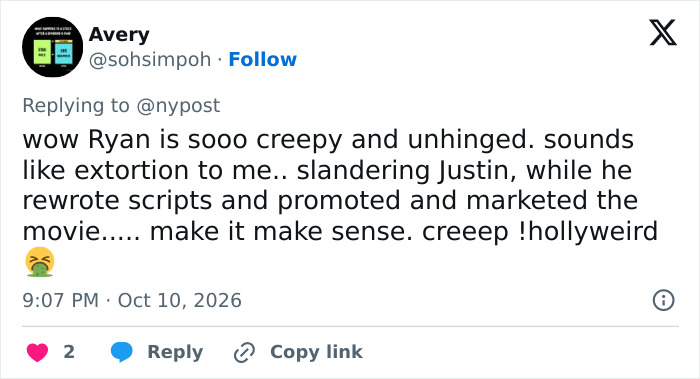Open the display name Avery
This screenshot has height=379, width=700.
point(119,35)
